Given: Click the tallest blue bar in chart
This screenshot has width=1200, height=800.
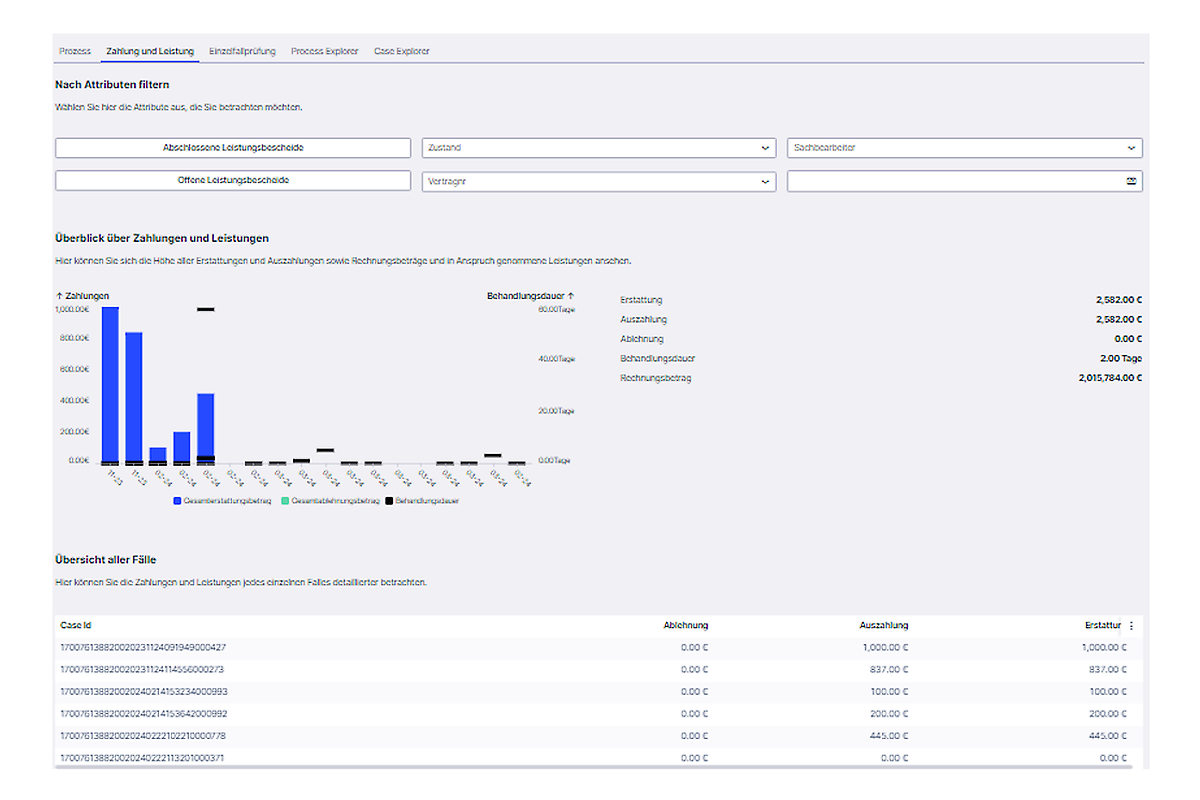Looking at the screenshot, I should coord(110,385).
